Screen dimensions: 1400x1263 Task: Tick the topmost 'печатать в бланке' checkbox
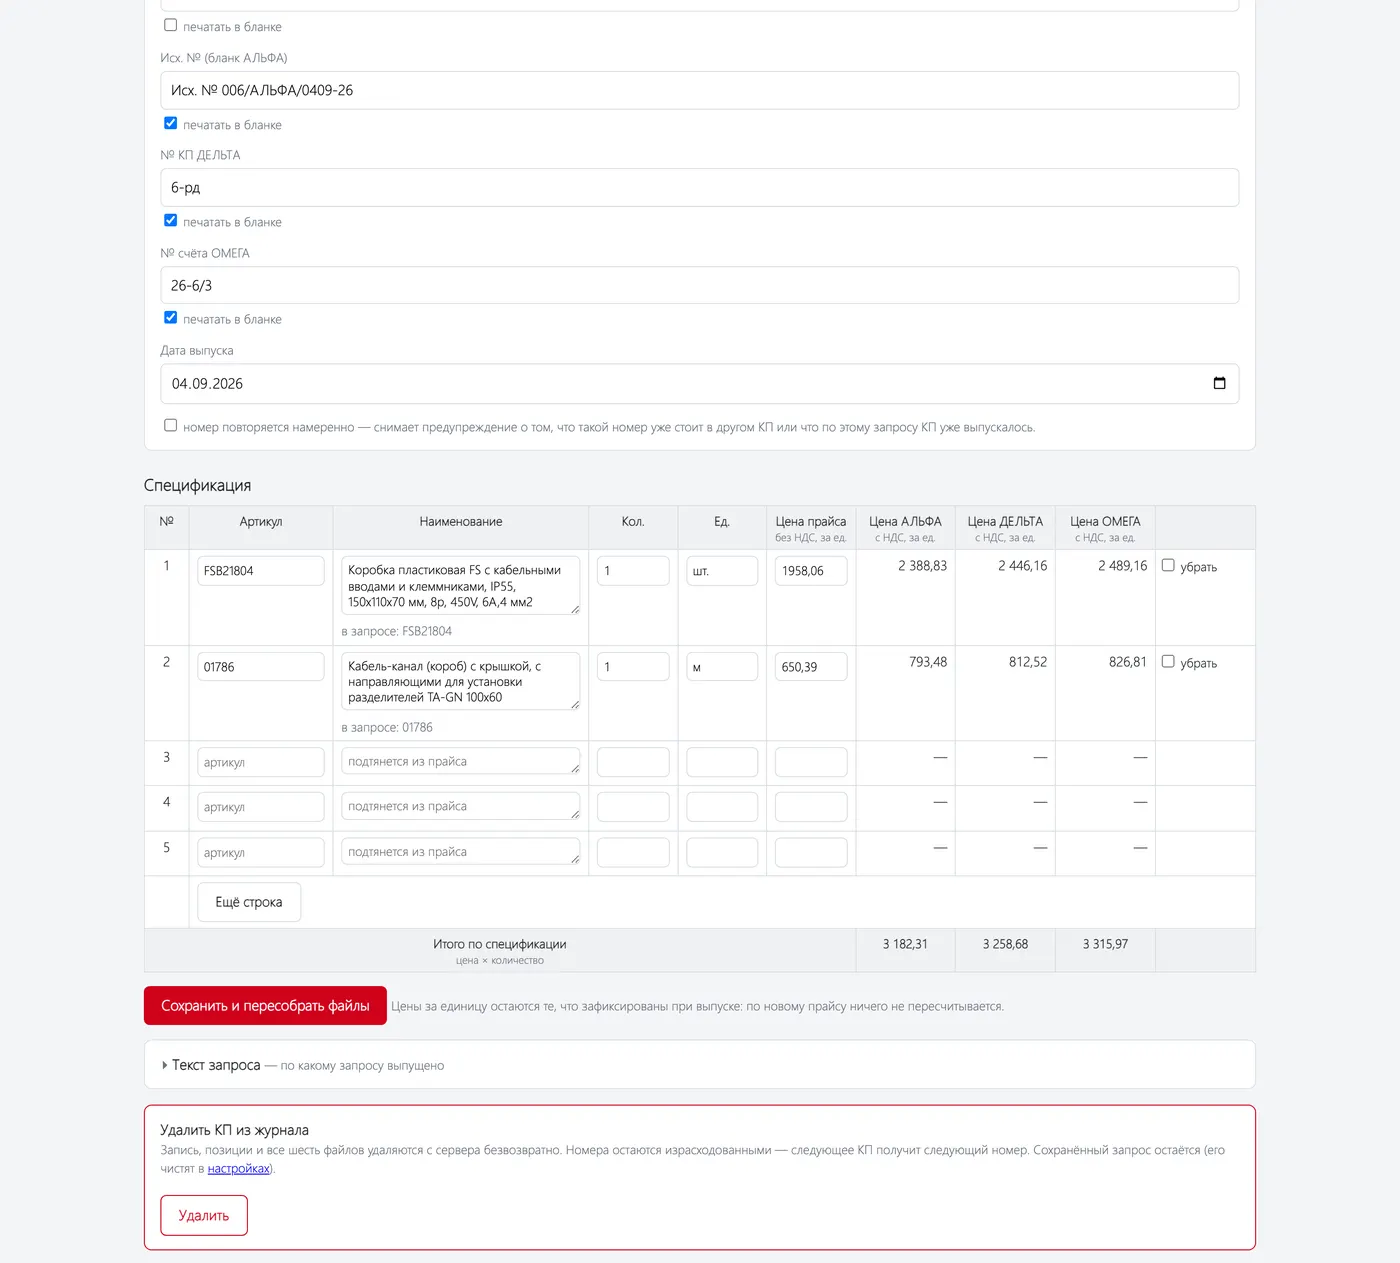pyautogui.click(x=171, y=25)
